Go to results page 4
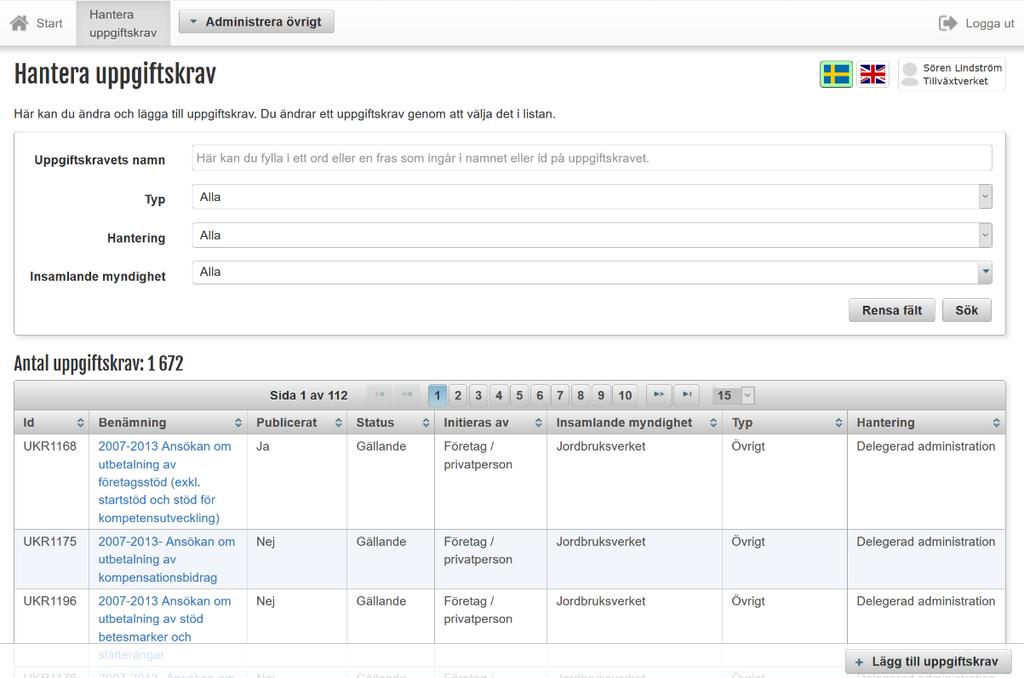This screenshot has width=1024, height=678. 499,395
